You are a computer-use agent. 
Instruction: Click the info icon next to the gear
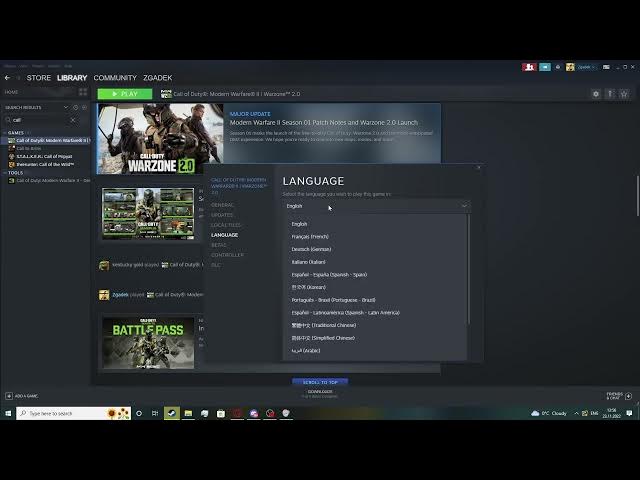(x=610, y=94)
